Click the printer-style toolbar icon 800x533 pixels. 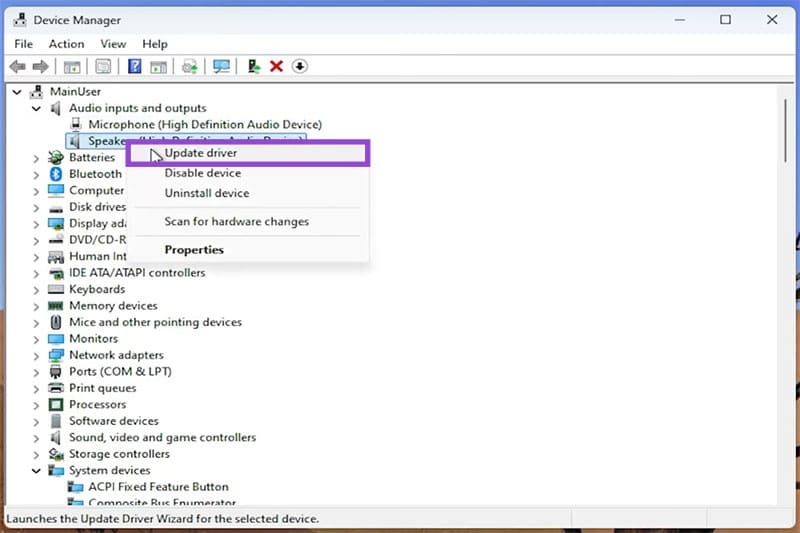point(189,67)
